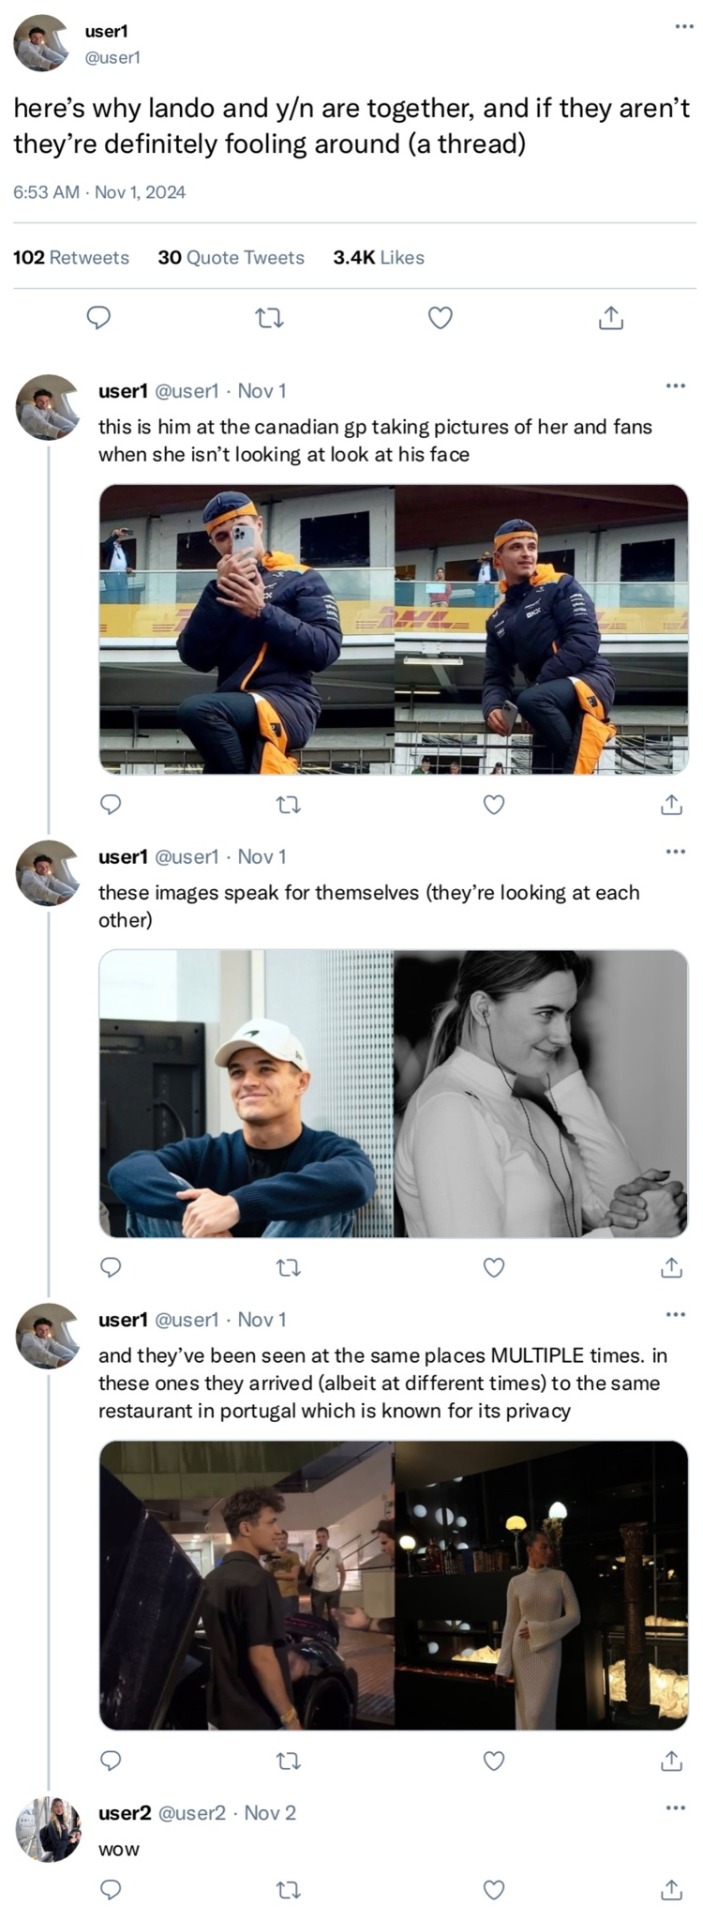Like the main tweet with heart icon

(x=440, y=318)
